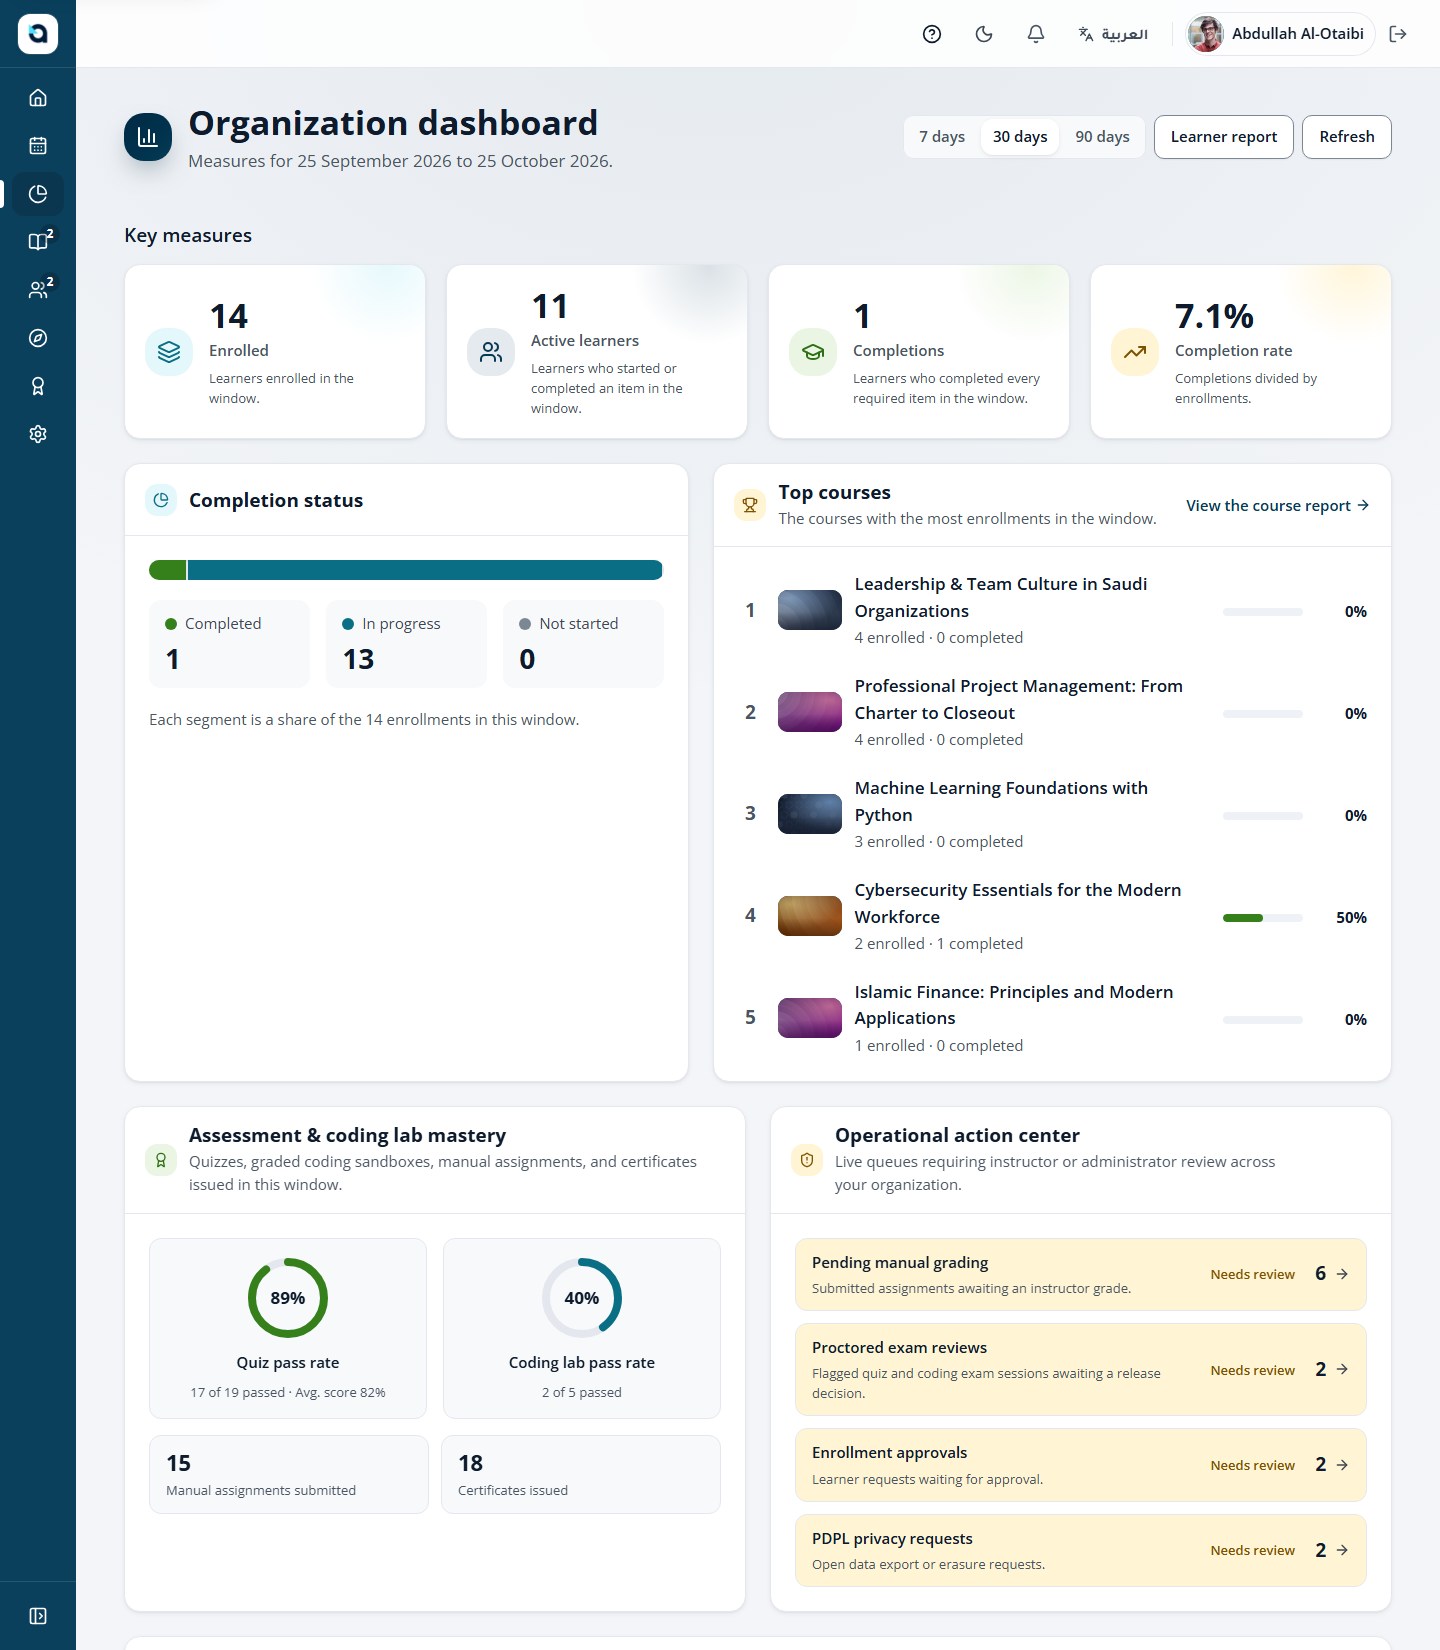1440x1650 pixels.
Task: Open the Proctored exam reviews queue
Action: click(1080, 1369)
